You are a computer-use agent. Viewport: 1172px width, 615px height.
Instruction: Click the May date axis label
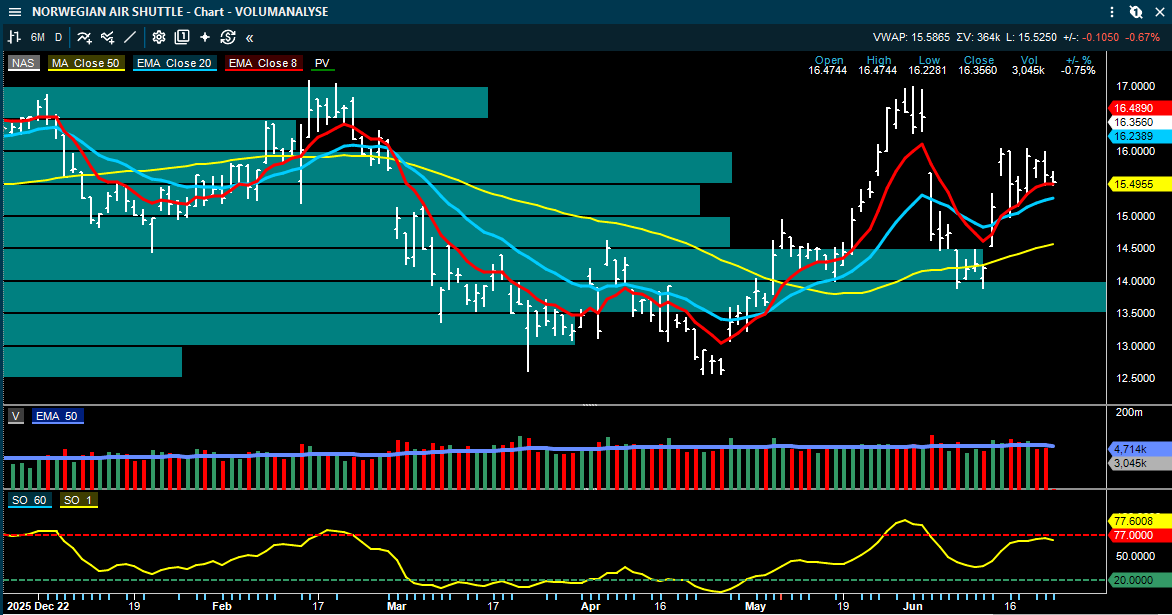coord(756,606)
